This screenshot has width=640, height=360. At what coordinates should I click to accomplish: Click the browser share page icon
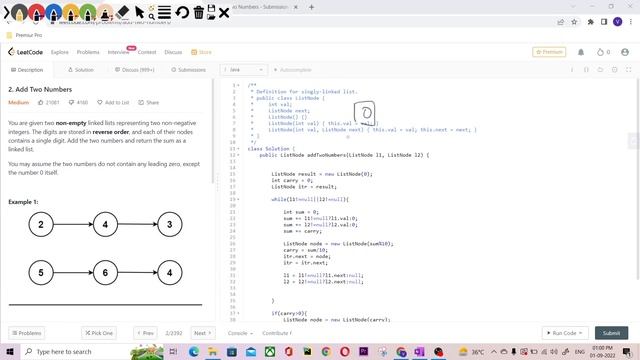tap(560, 22)
